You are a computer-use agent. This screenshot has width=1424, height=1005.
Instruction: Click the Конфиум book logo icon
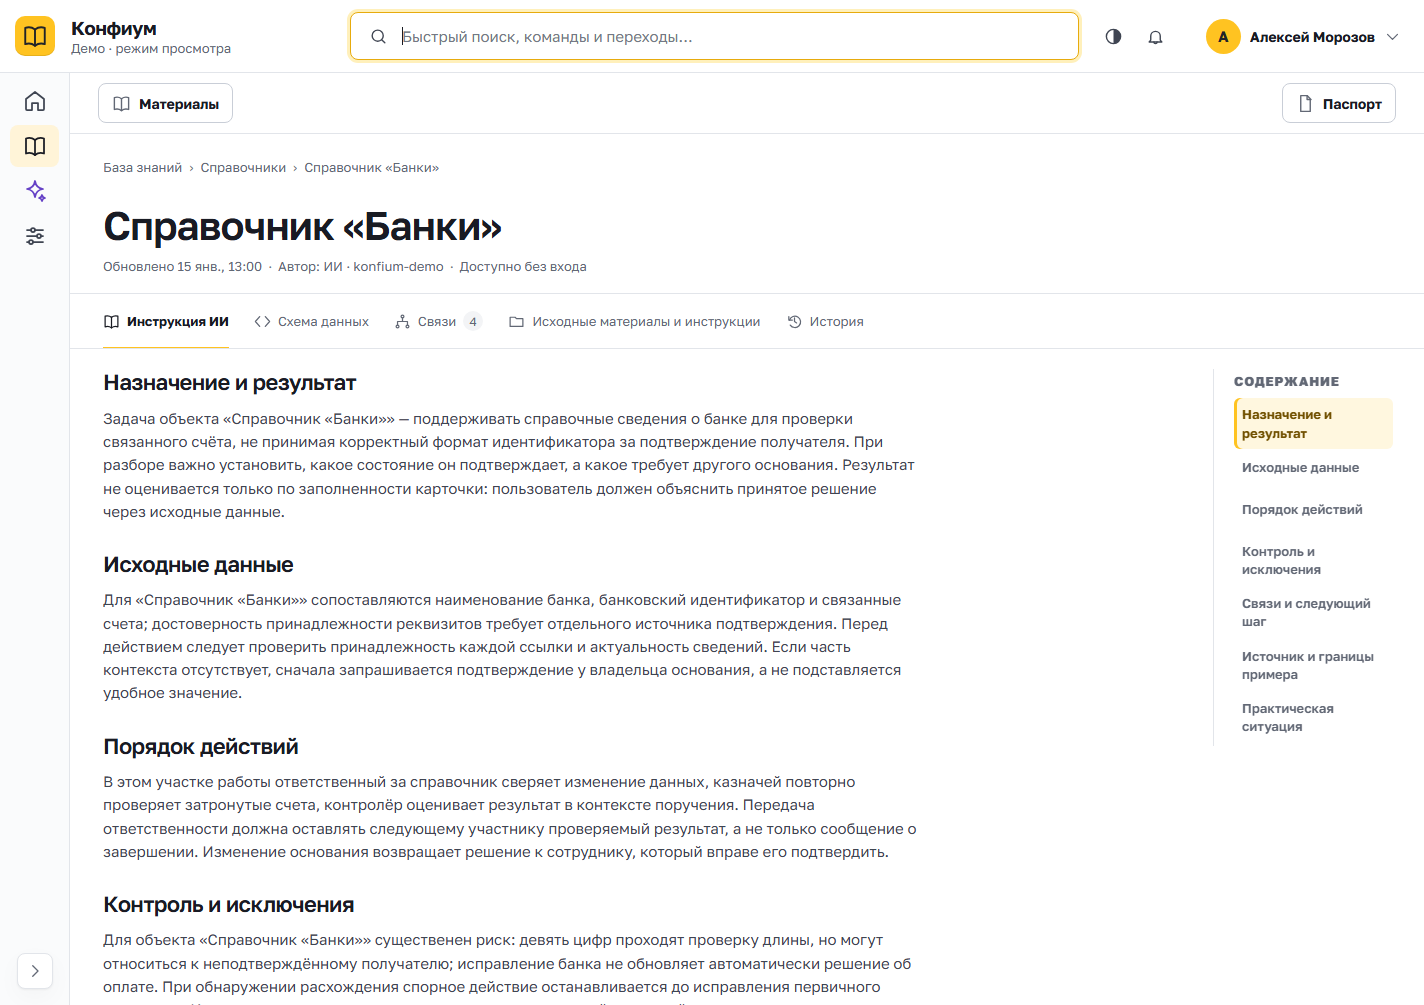pos(35,36)
